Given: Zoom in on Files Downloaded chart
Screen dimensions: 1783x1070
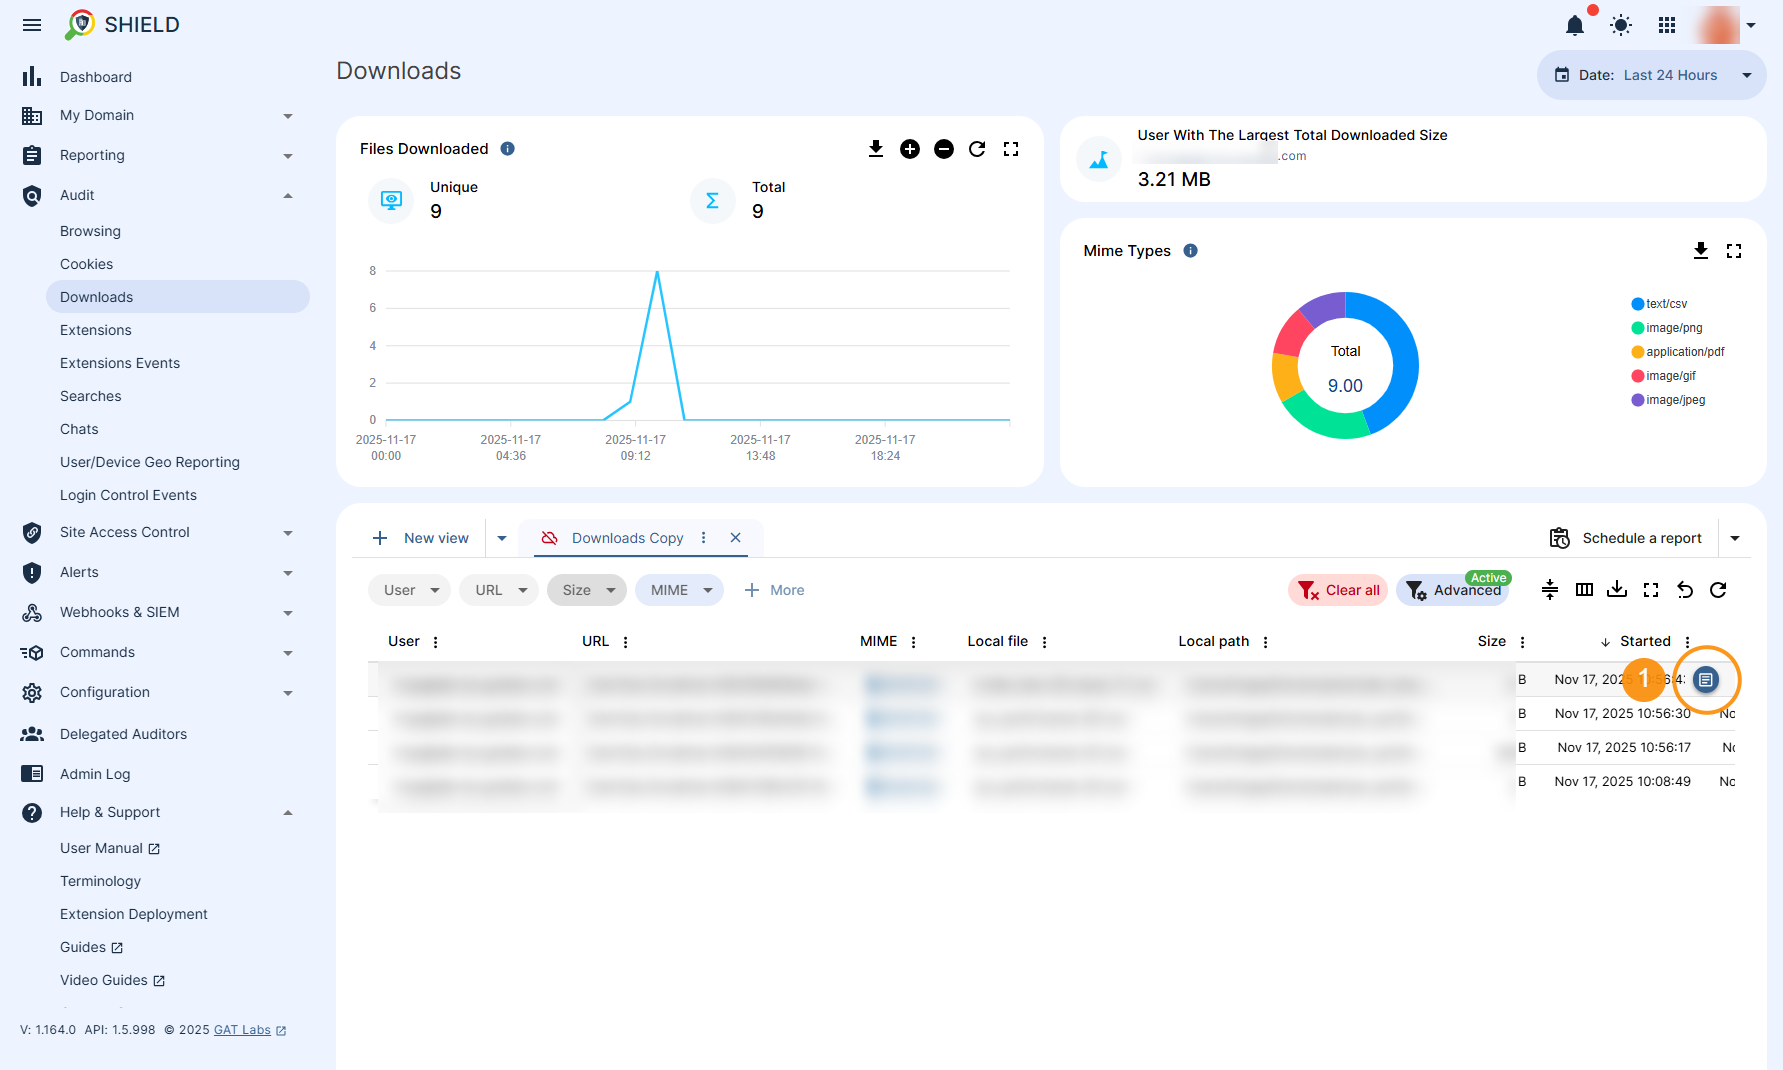Looking at the screenshot, I should (x=910, y=149).
